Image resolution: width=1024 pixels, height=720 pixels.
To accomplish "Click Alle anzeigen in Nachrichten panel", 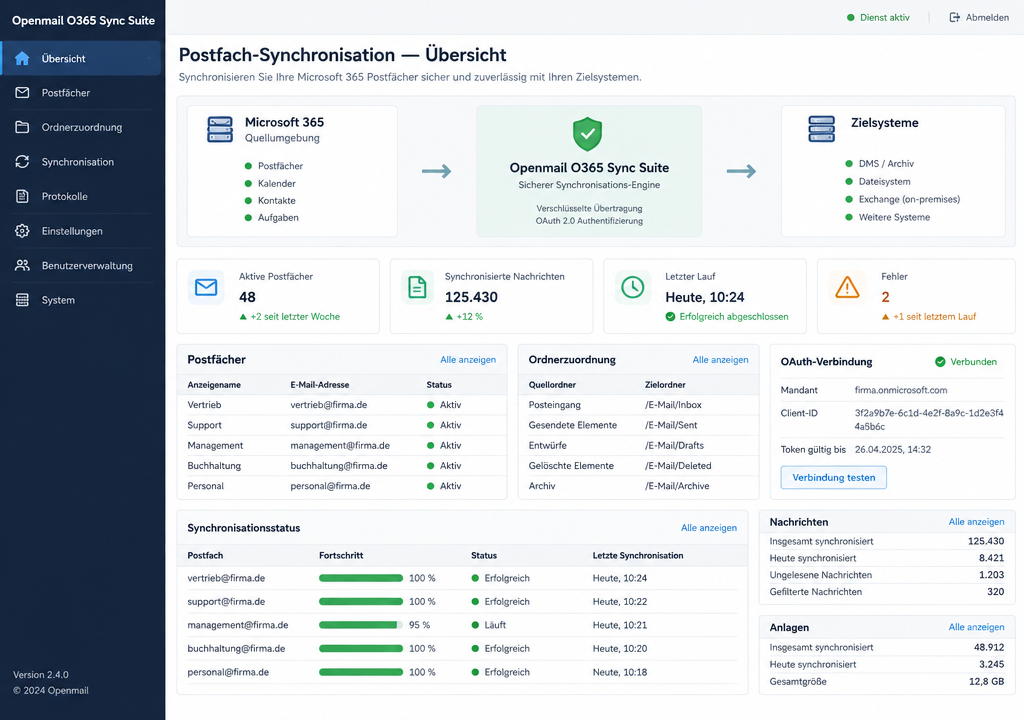I will point(976,521).
